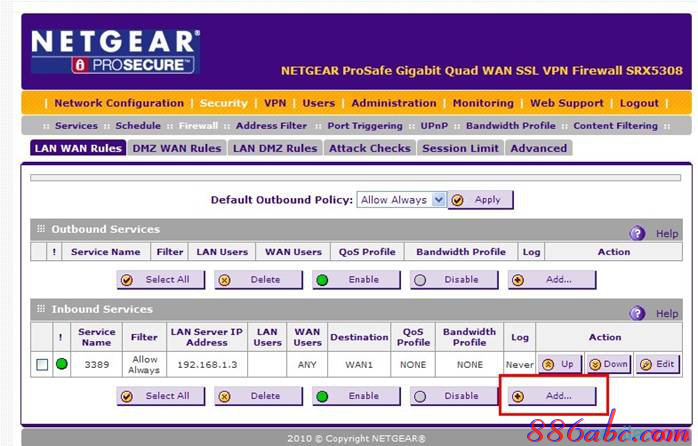Disable selected inbound services
Viewport: 698px width, 446px height.
point(454,396)
